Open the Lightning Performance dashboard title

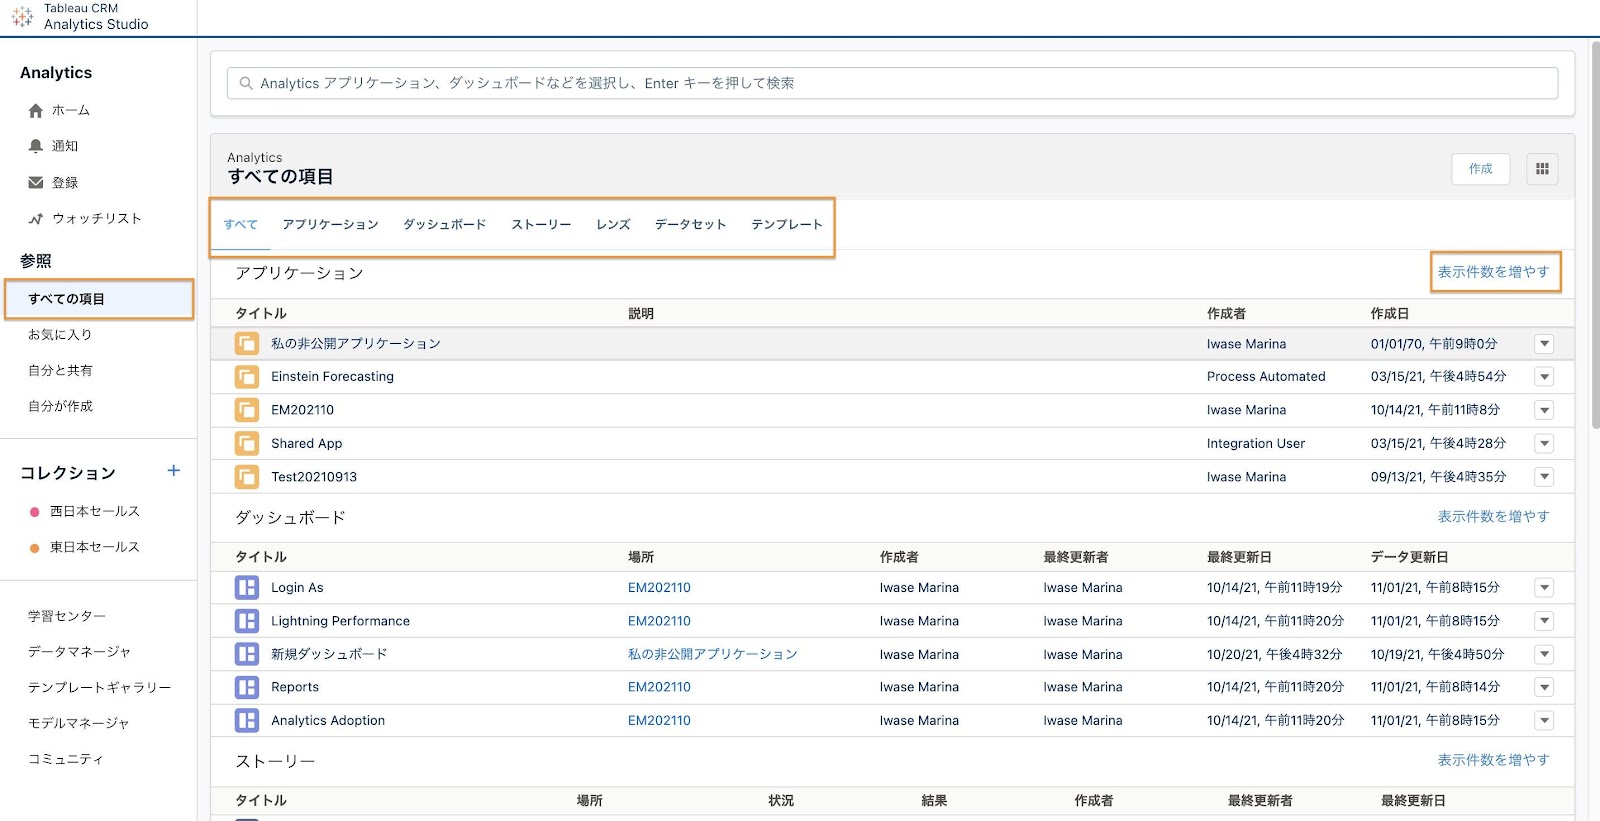(x=340, y=621)
